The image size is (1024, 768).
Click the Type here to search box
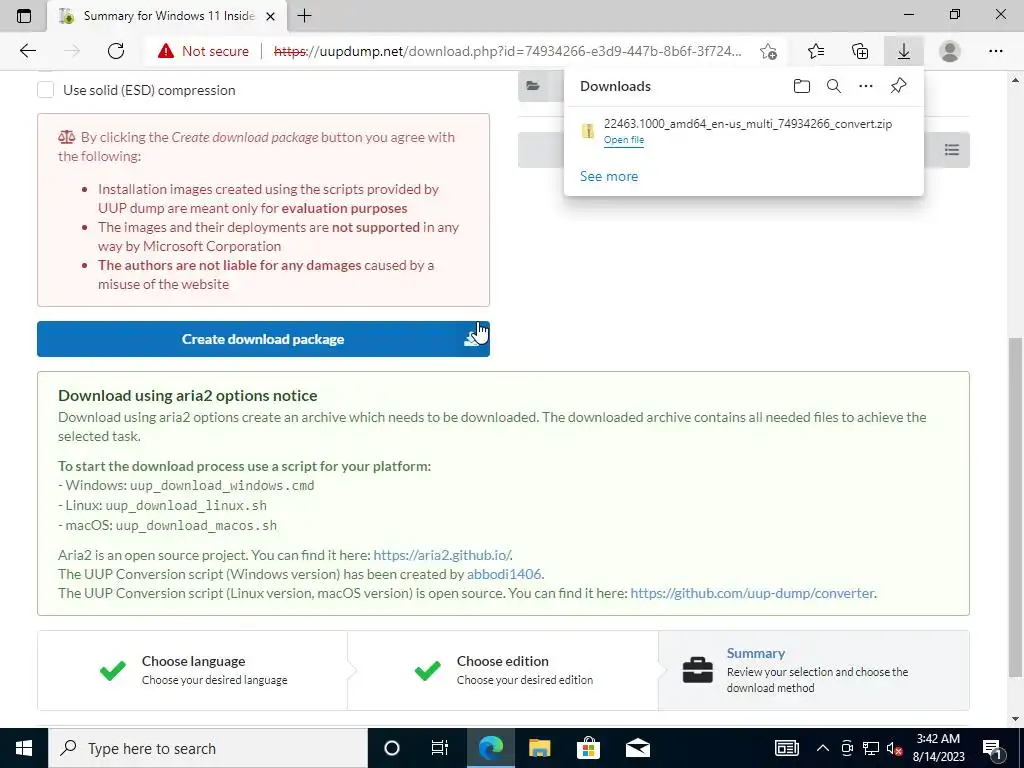click(x=208, y=748)
